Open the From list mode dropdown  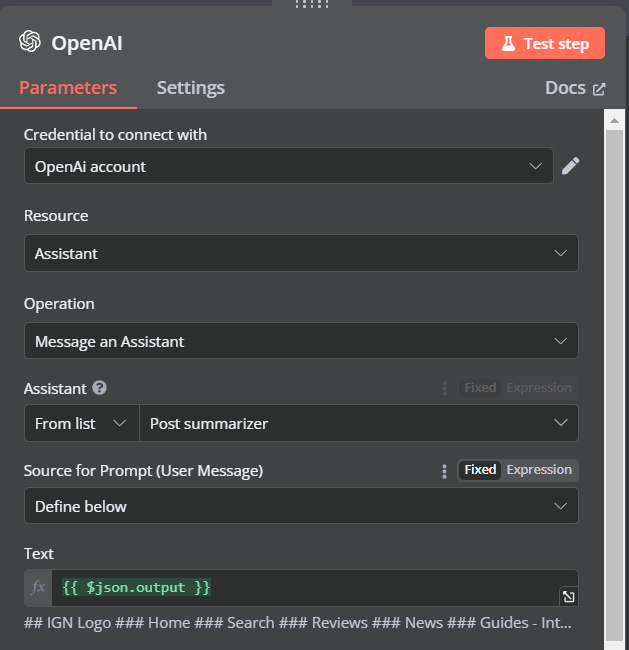[82, 423]
